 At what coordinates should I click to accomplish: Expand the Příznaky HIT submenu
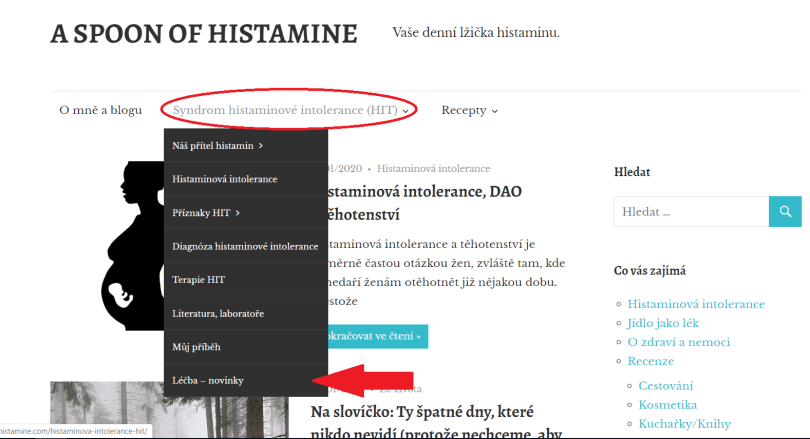(x=206, y=213)
